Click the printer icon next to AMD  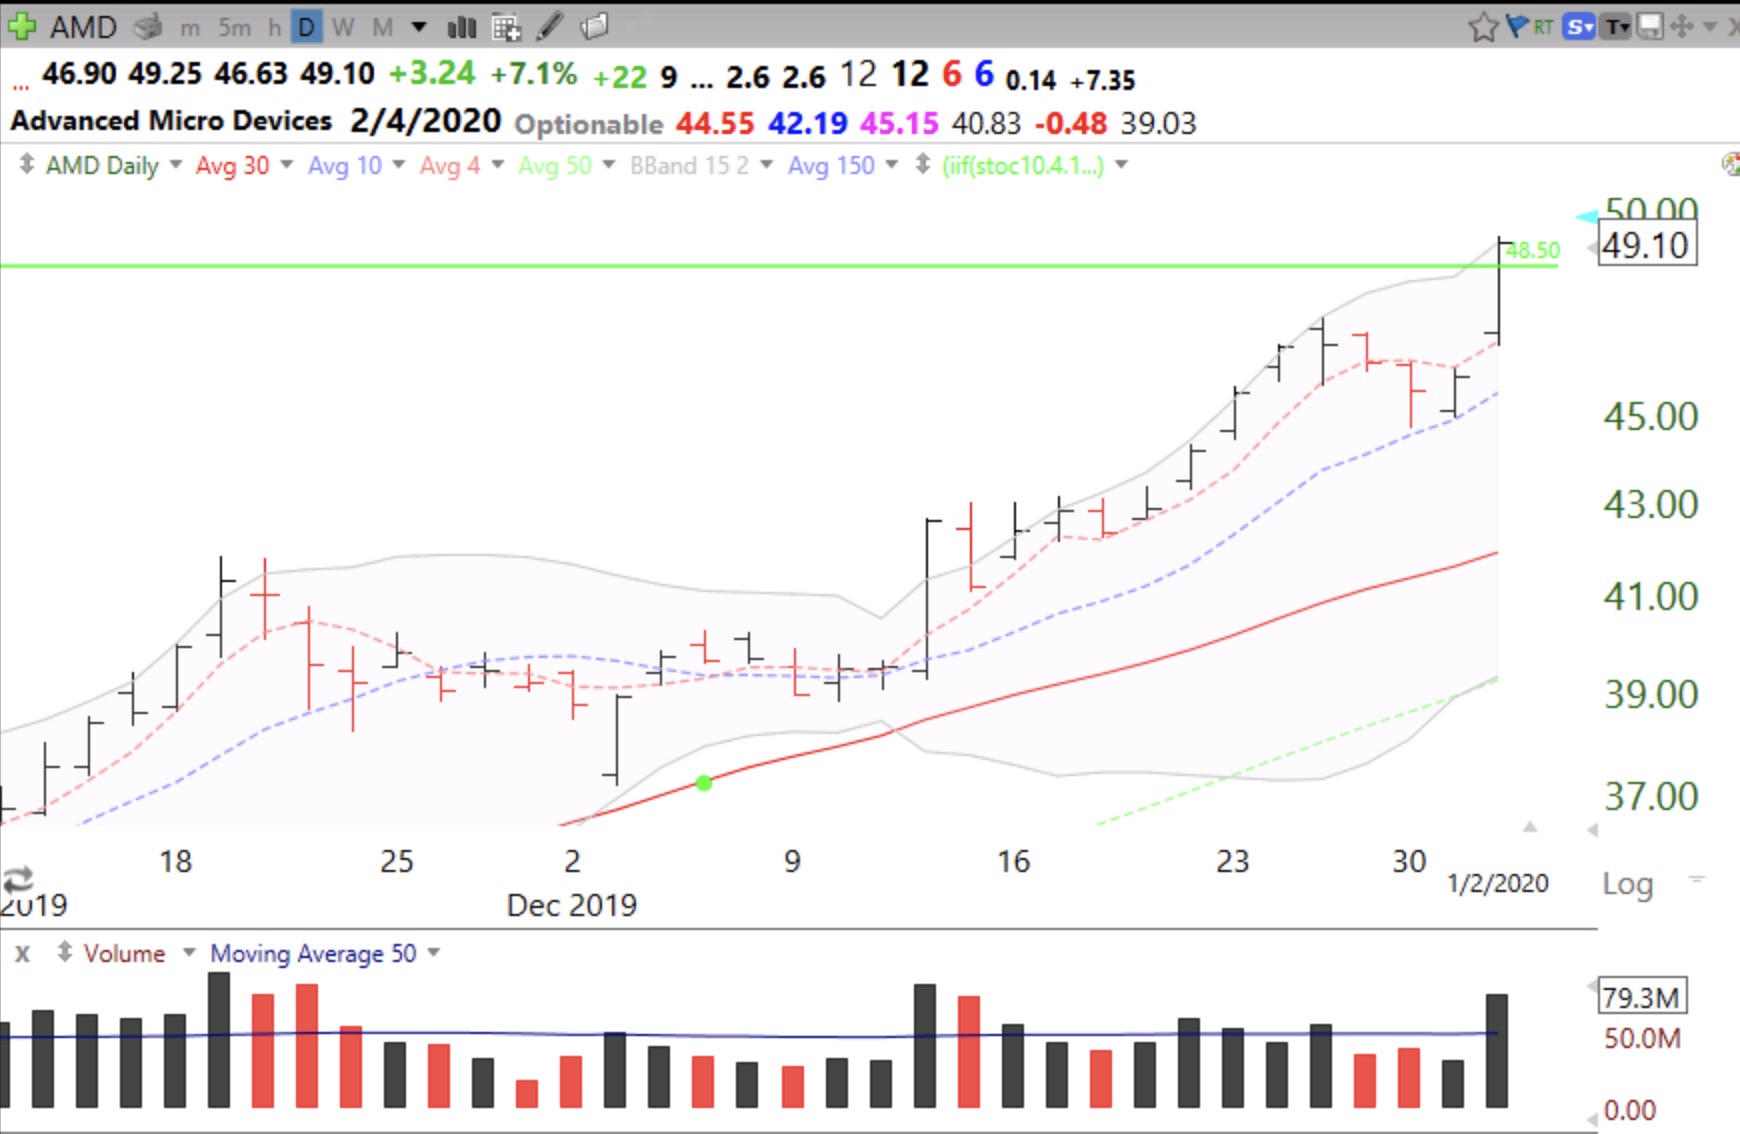(x=147, y=27)
